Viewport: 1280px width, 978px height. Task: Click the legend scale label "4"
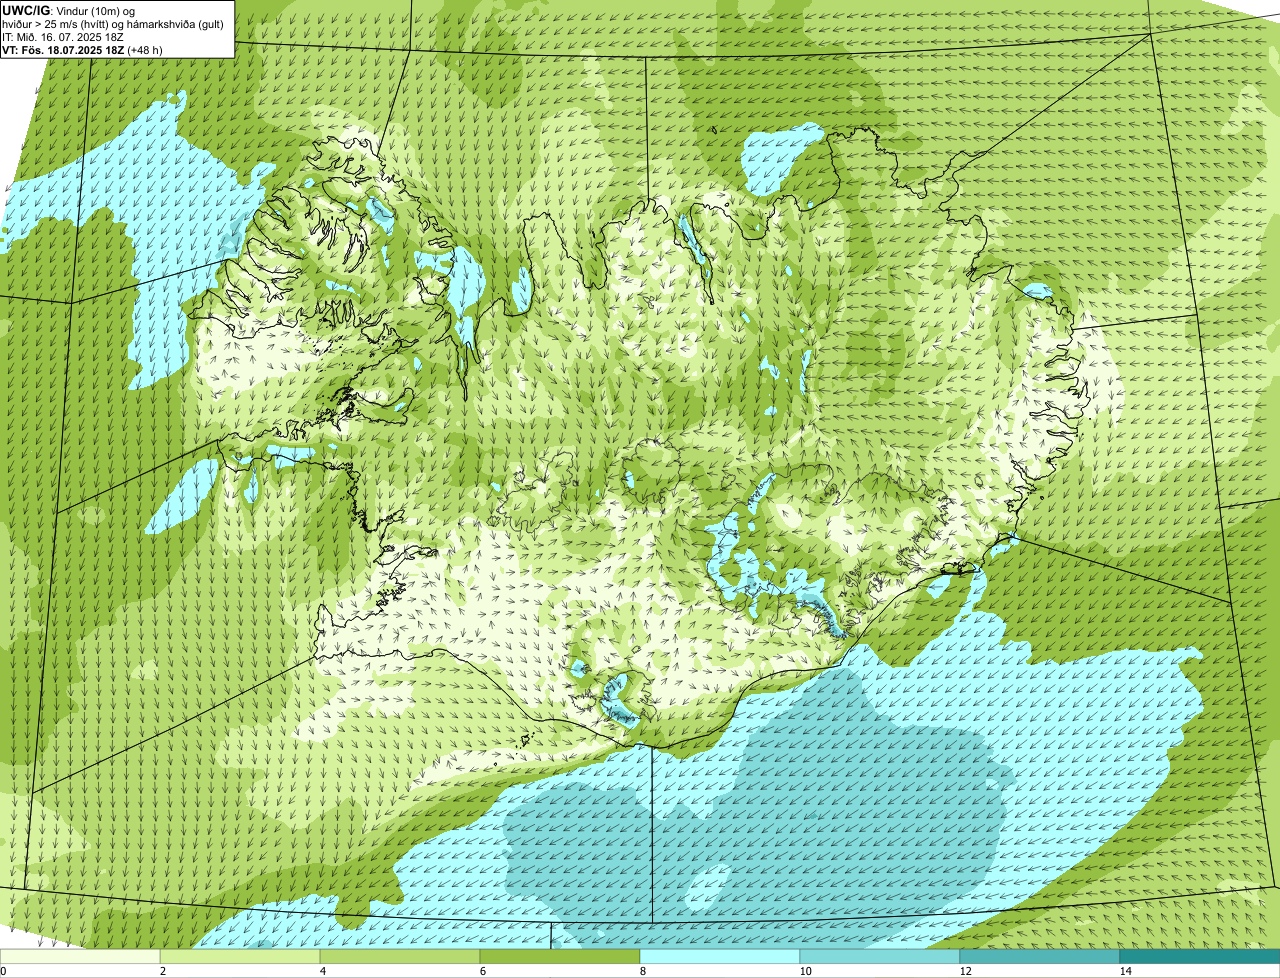(323, 971)
